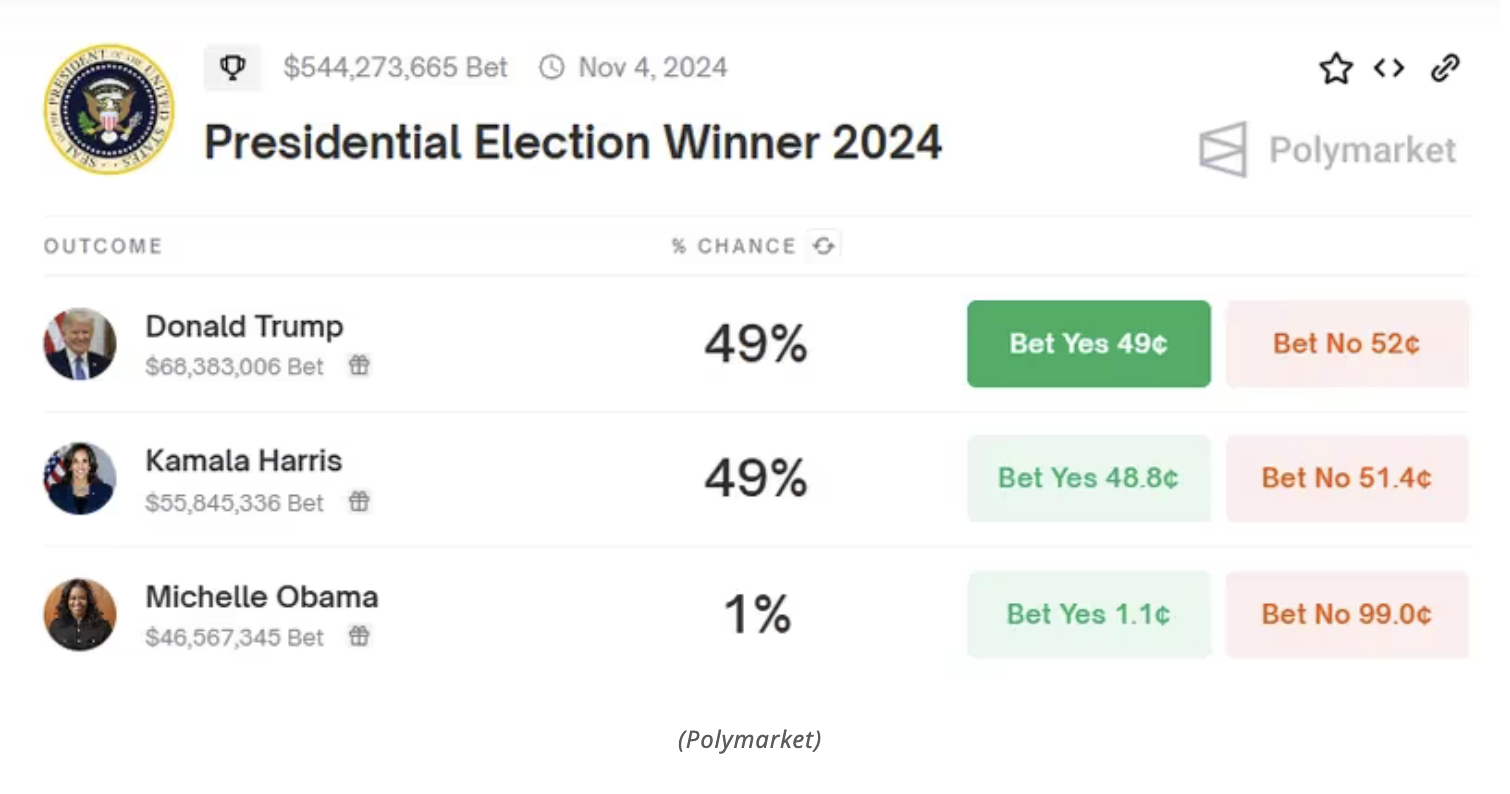Bet No 52¢ on Donald Trump
The width and height of the screenshot is (1510, 794).
pyautogui.click(x=1346, y=344)
